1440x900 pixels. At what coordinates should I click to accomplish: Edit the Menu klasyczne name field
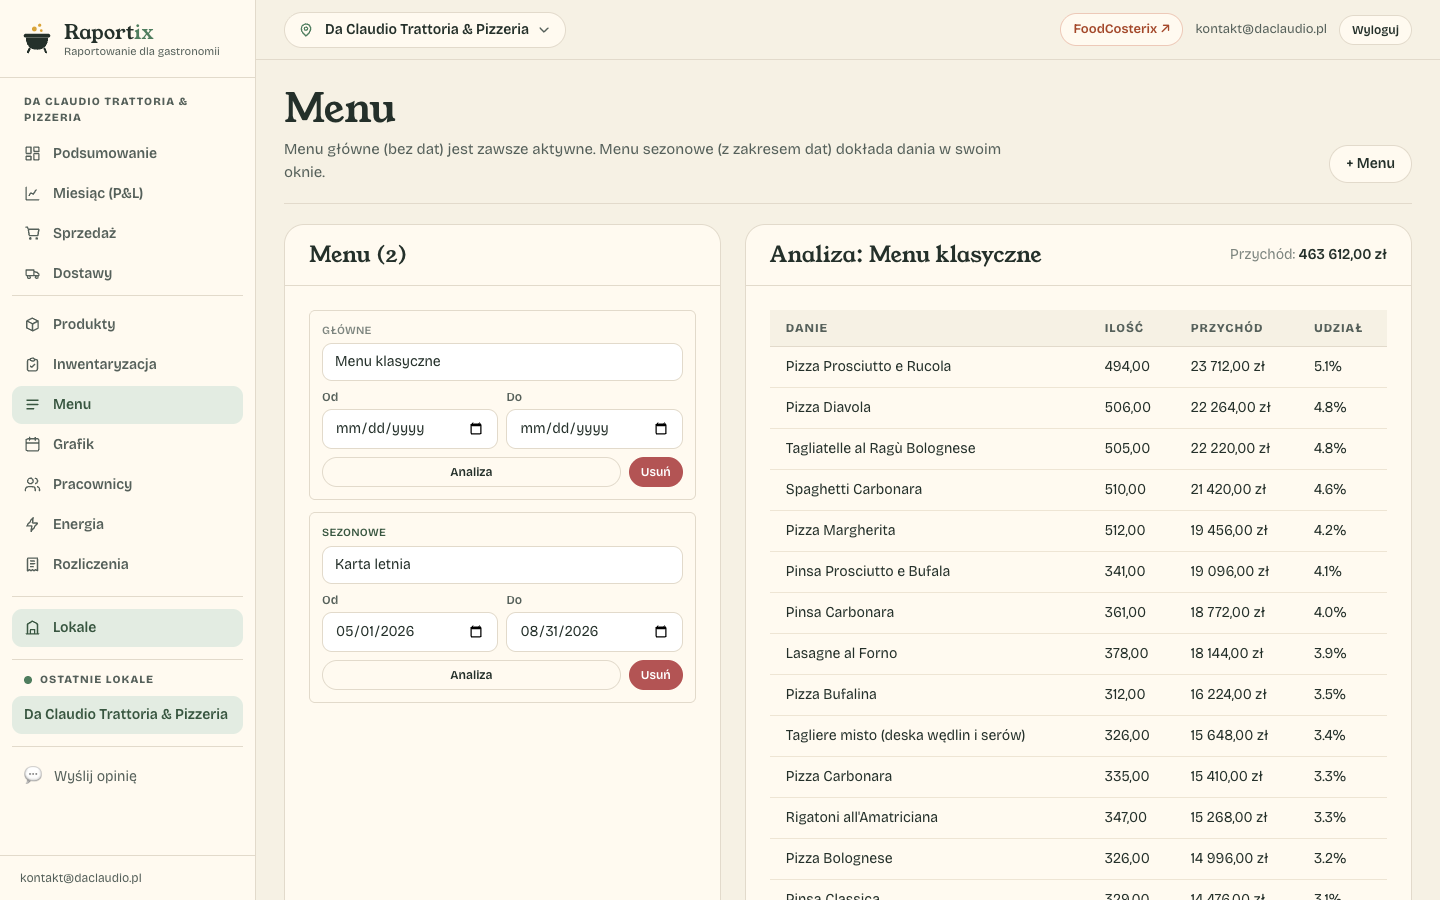502,362
